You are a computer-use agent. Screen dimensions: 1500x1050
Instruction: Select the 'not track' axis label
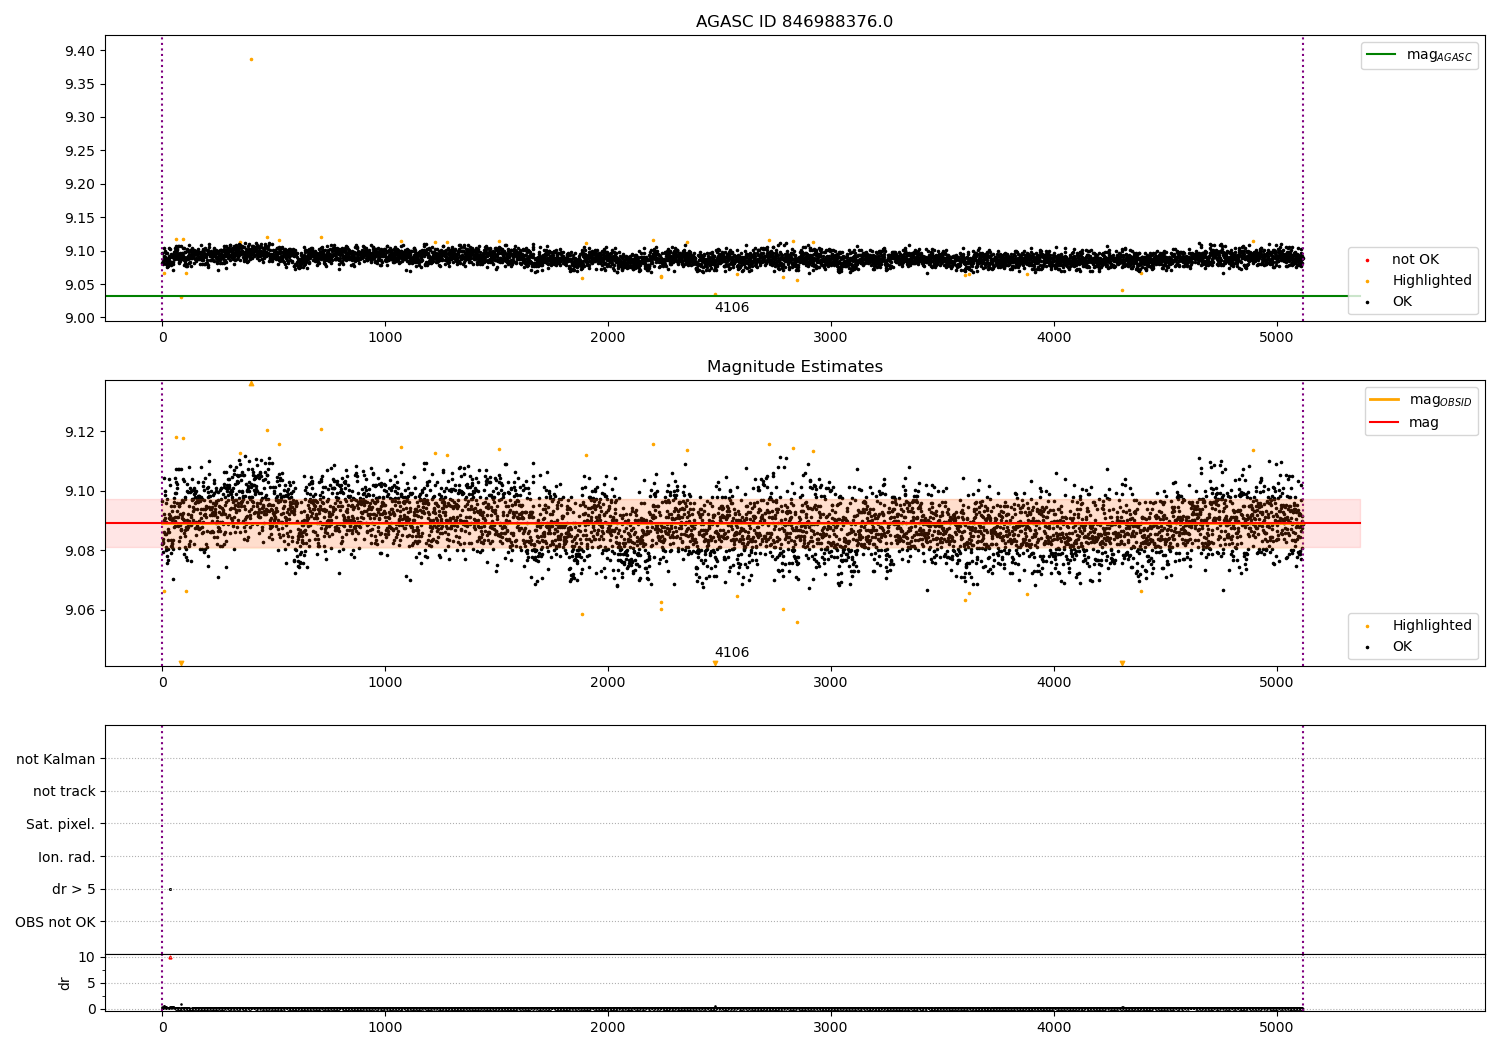point(64,791)
